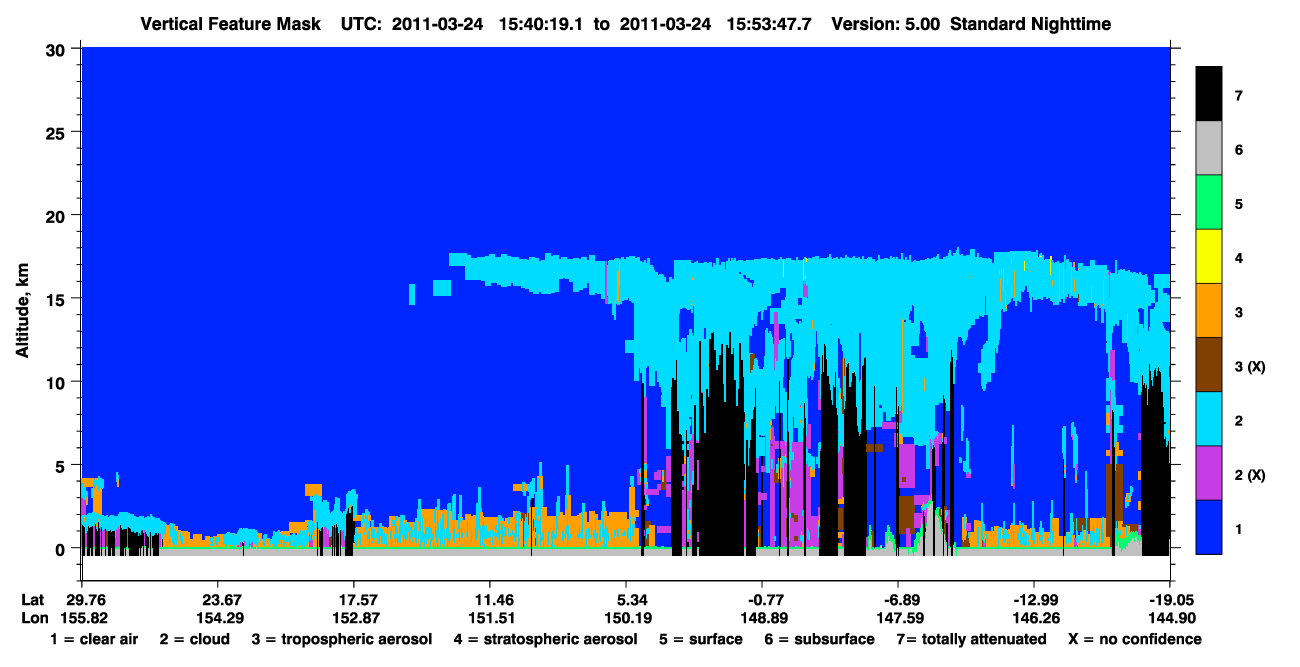Click the colorbar label '2 (X)'
This screenshot has height=667, width=1300.
[1249, 474]
